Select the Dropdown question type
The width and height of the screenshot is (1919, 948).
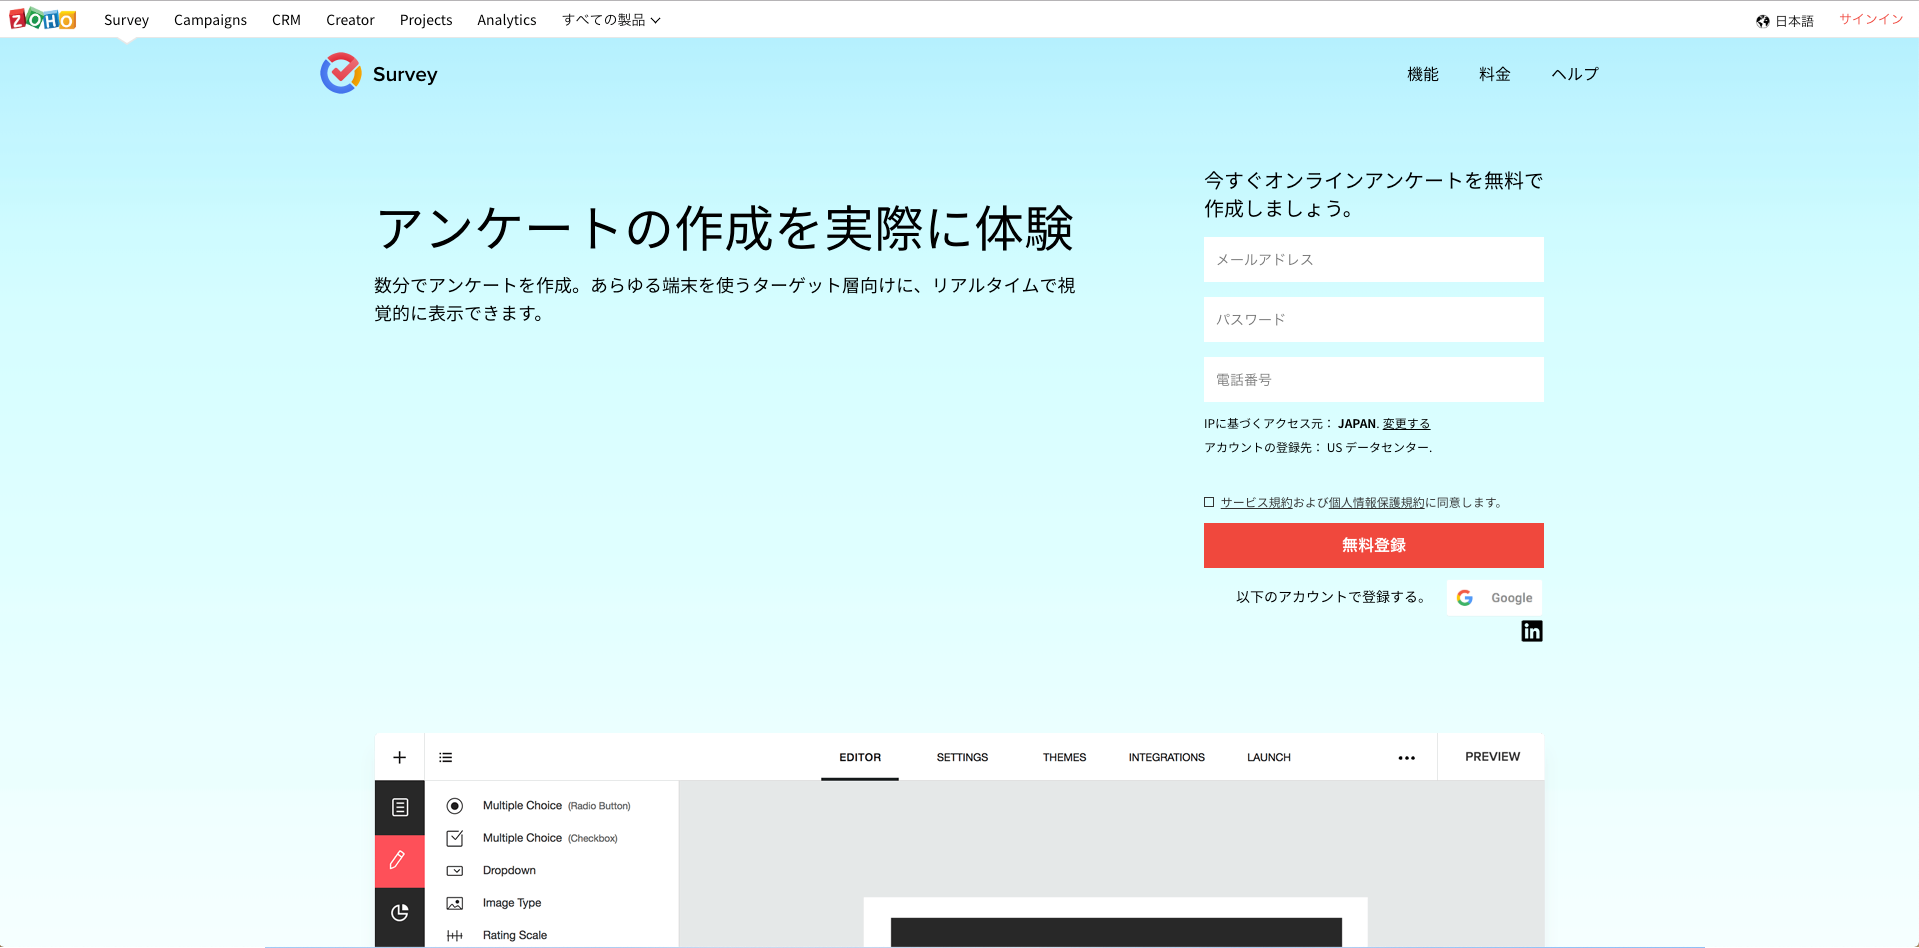510,870
